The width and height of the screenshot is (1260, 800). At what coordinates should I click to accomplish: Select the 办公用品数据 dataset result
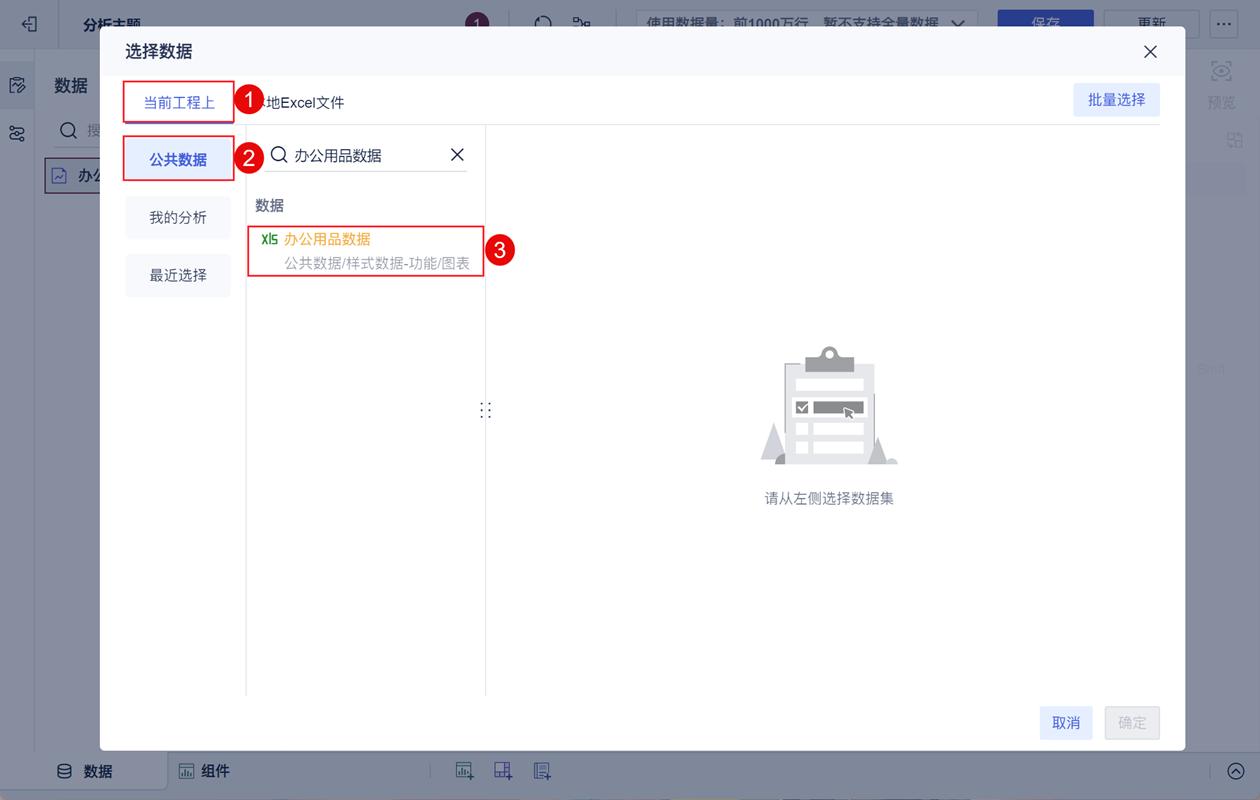(x=365, y=251)
